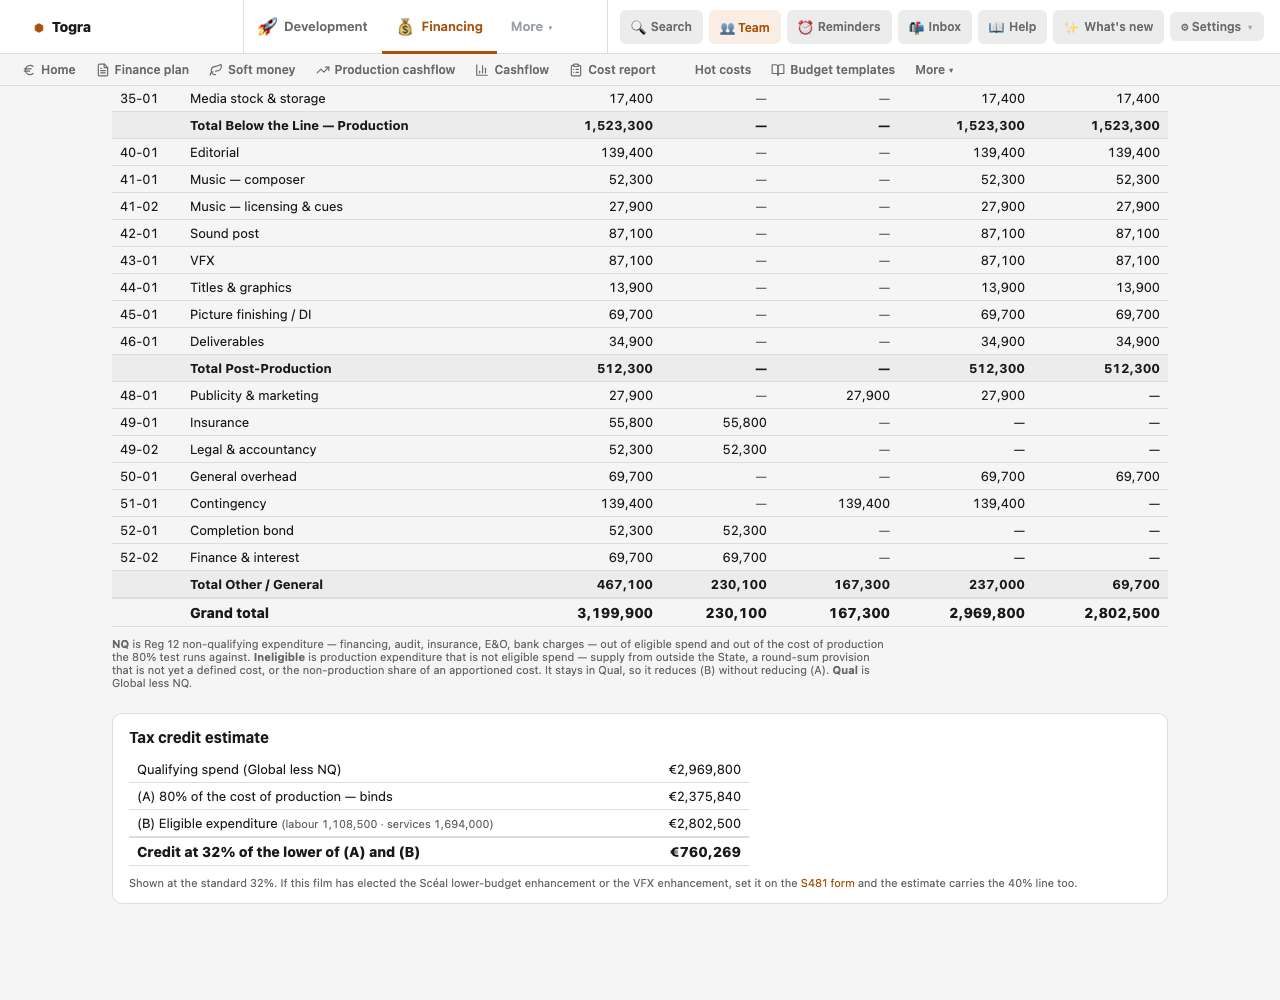Image resolution: width=1280 pixels, height=1000 pixels.
Task: Click the Production cashflow trend icon
Action: pyautogui.click(x=323, y=70)
